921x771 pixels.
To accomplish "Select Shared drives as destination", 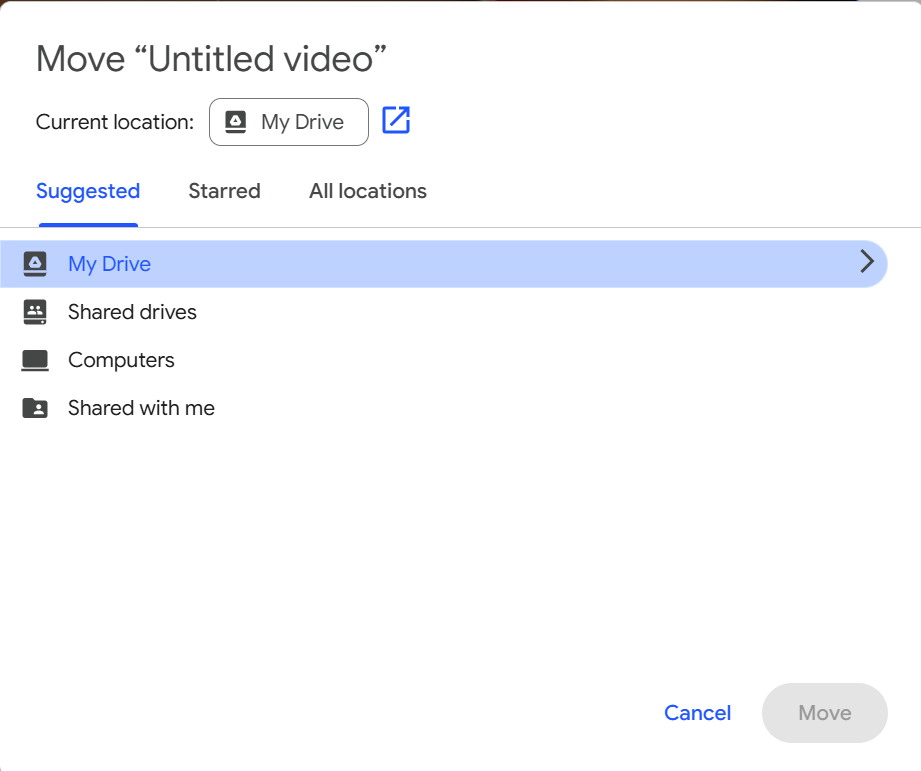I will pos(443,312).
